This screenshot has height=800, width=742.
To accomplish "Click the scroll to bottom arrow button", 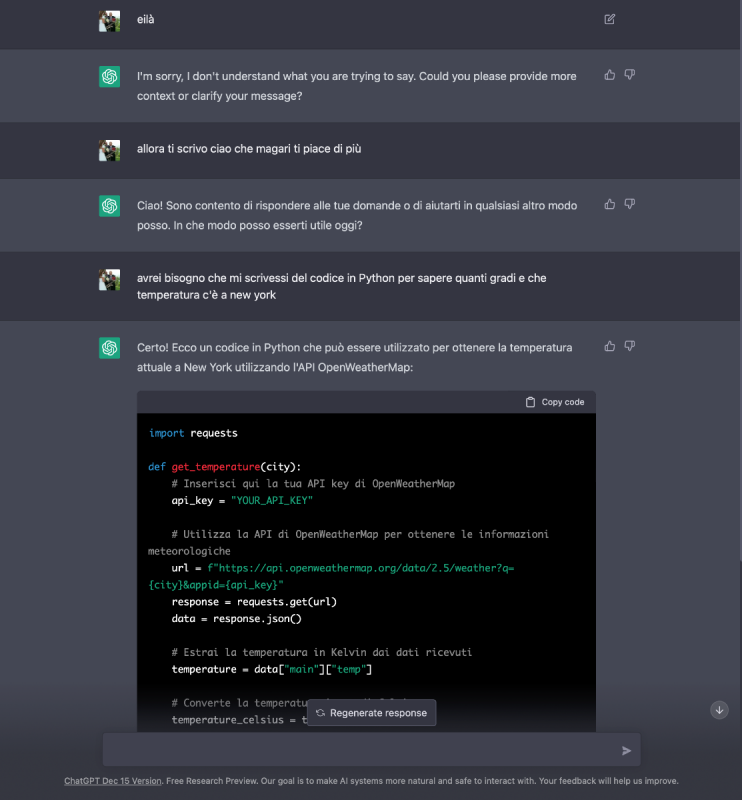I will click(719, 709).
